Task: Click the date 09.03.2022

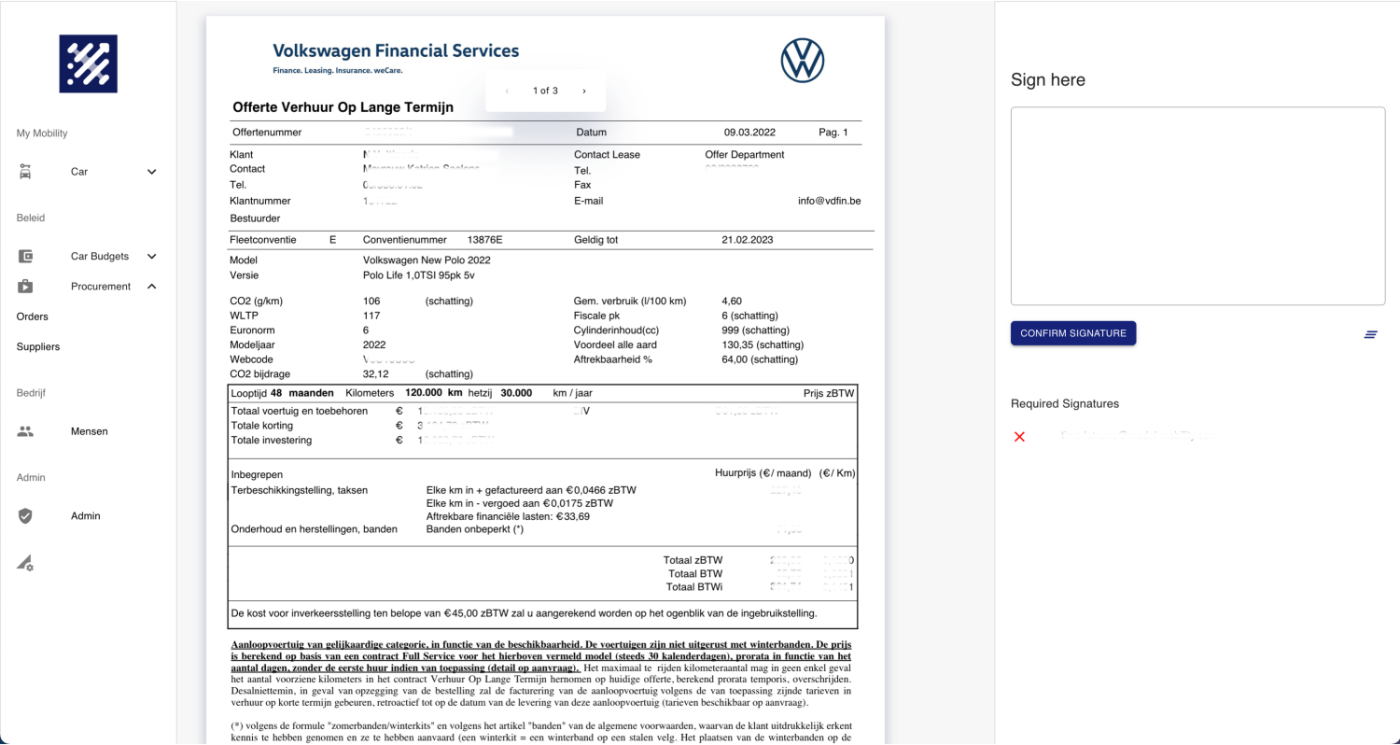Action: (750, 132)
